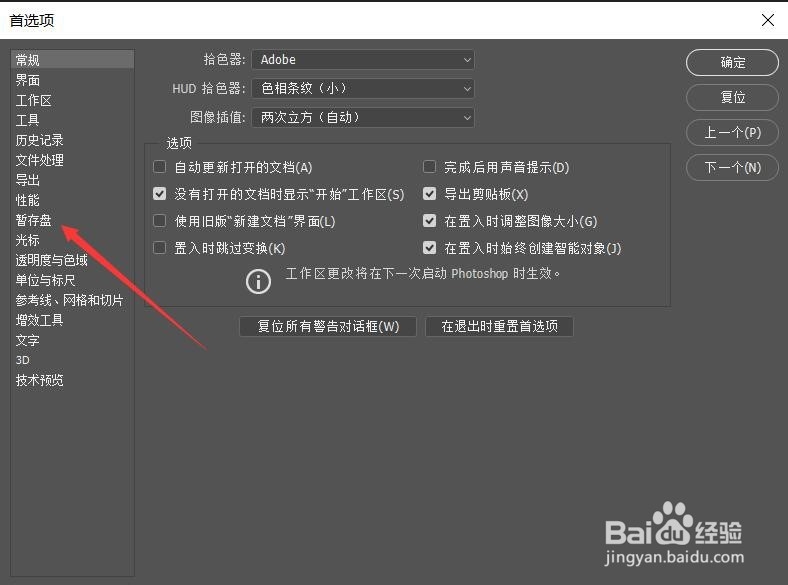This screenshot has height=585, width=788.
Task: Select 暂存盘 in the sidebar
Action: coord(34,220)
